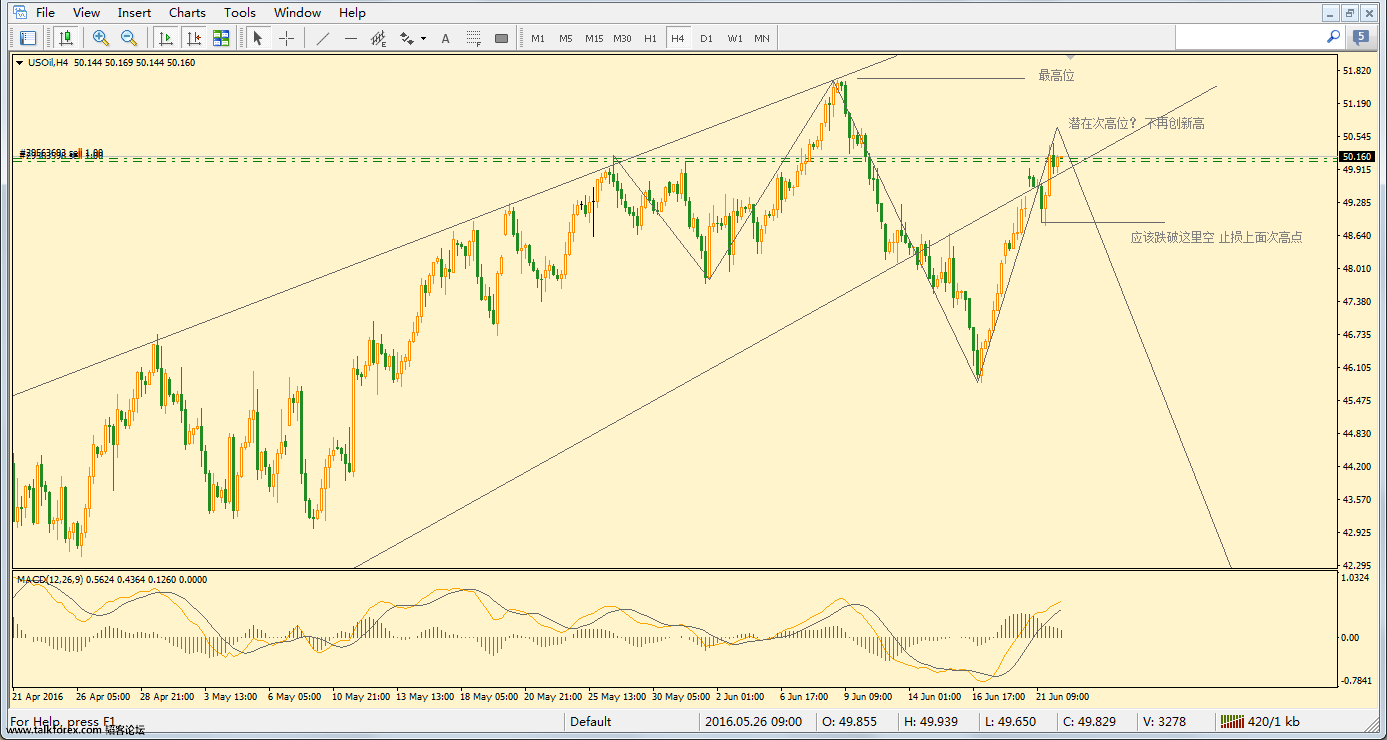Select the 应该跌破这里空 chart annotation
1387x740 pixels.
pyautogui.click(x=1216, y=237)
